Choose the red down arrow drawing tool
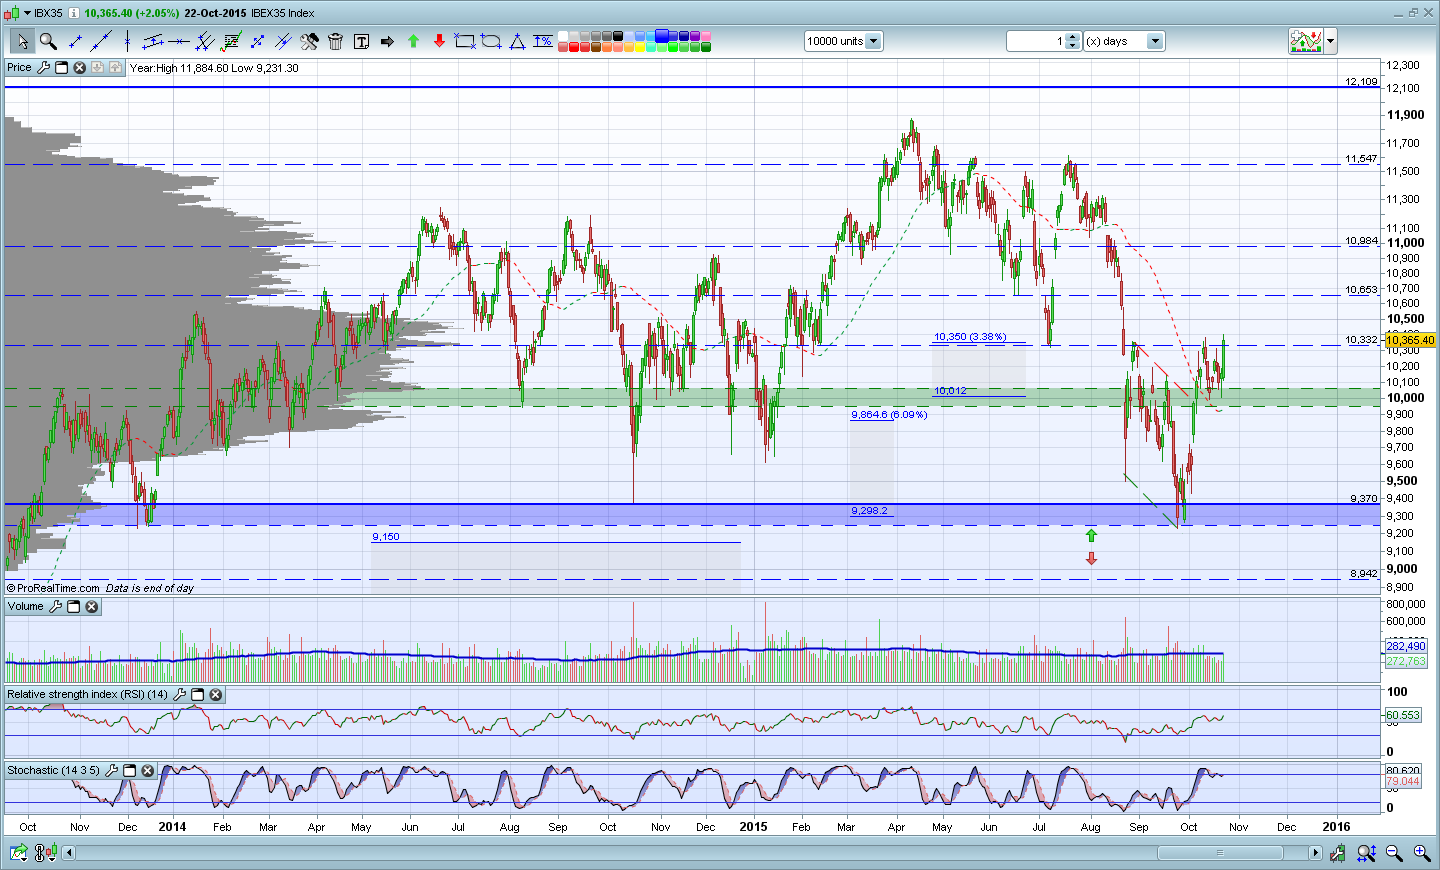 pos(439,41)
